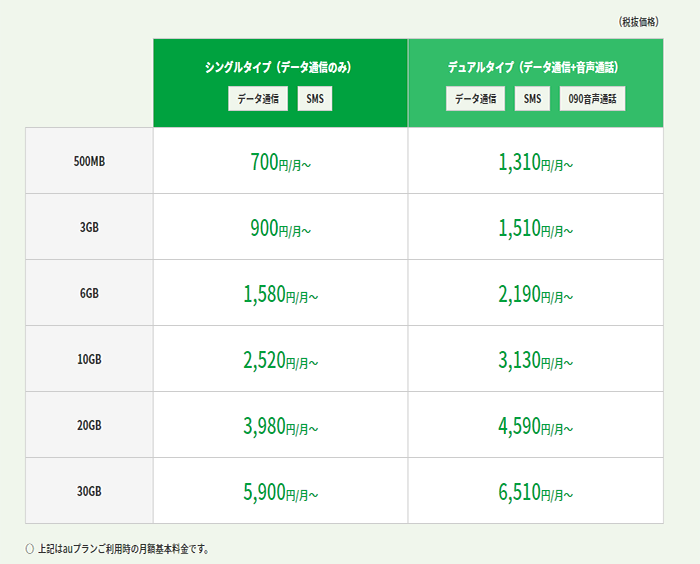
Task: Click SMS badge under デュアルタイプ
Action: click(x=532, y=99)
